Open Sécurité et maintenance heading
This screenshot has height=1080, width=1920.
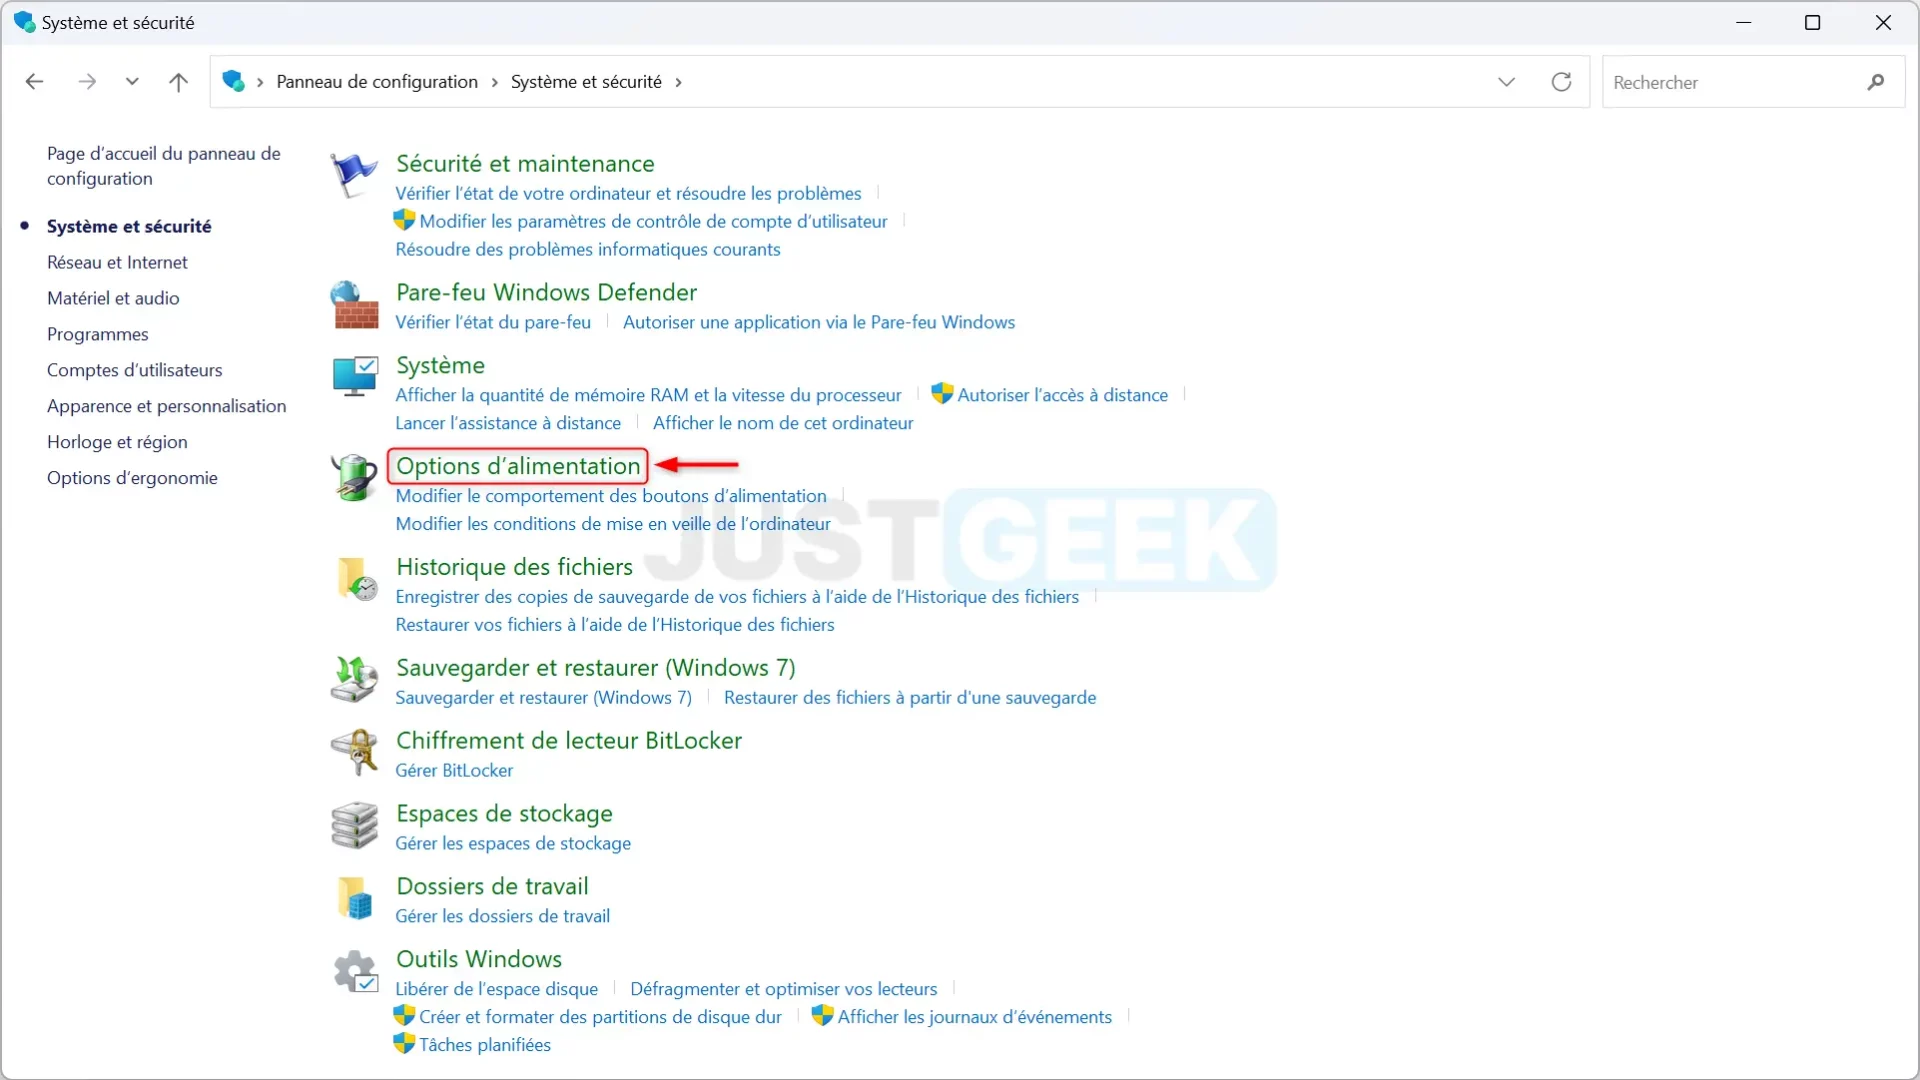click(525, 164)
